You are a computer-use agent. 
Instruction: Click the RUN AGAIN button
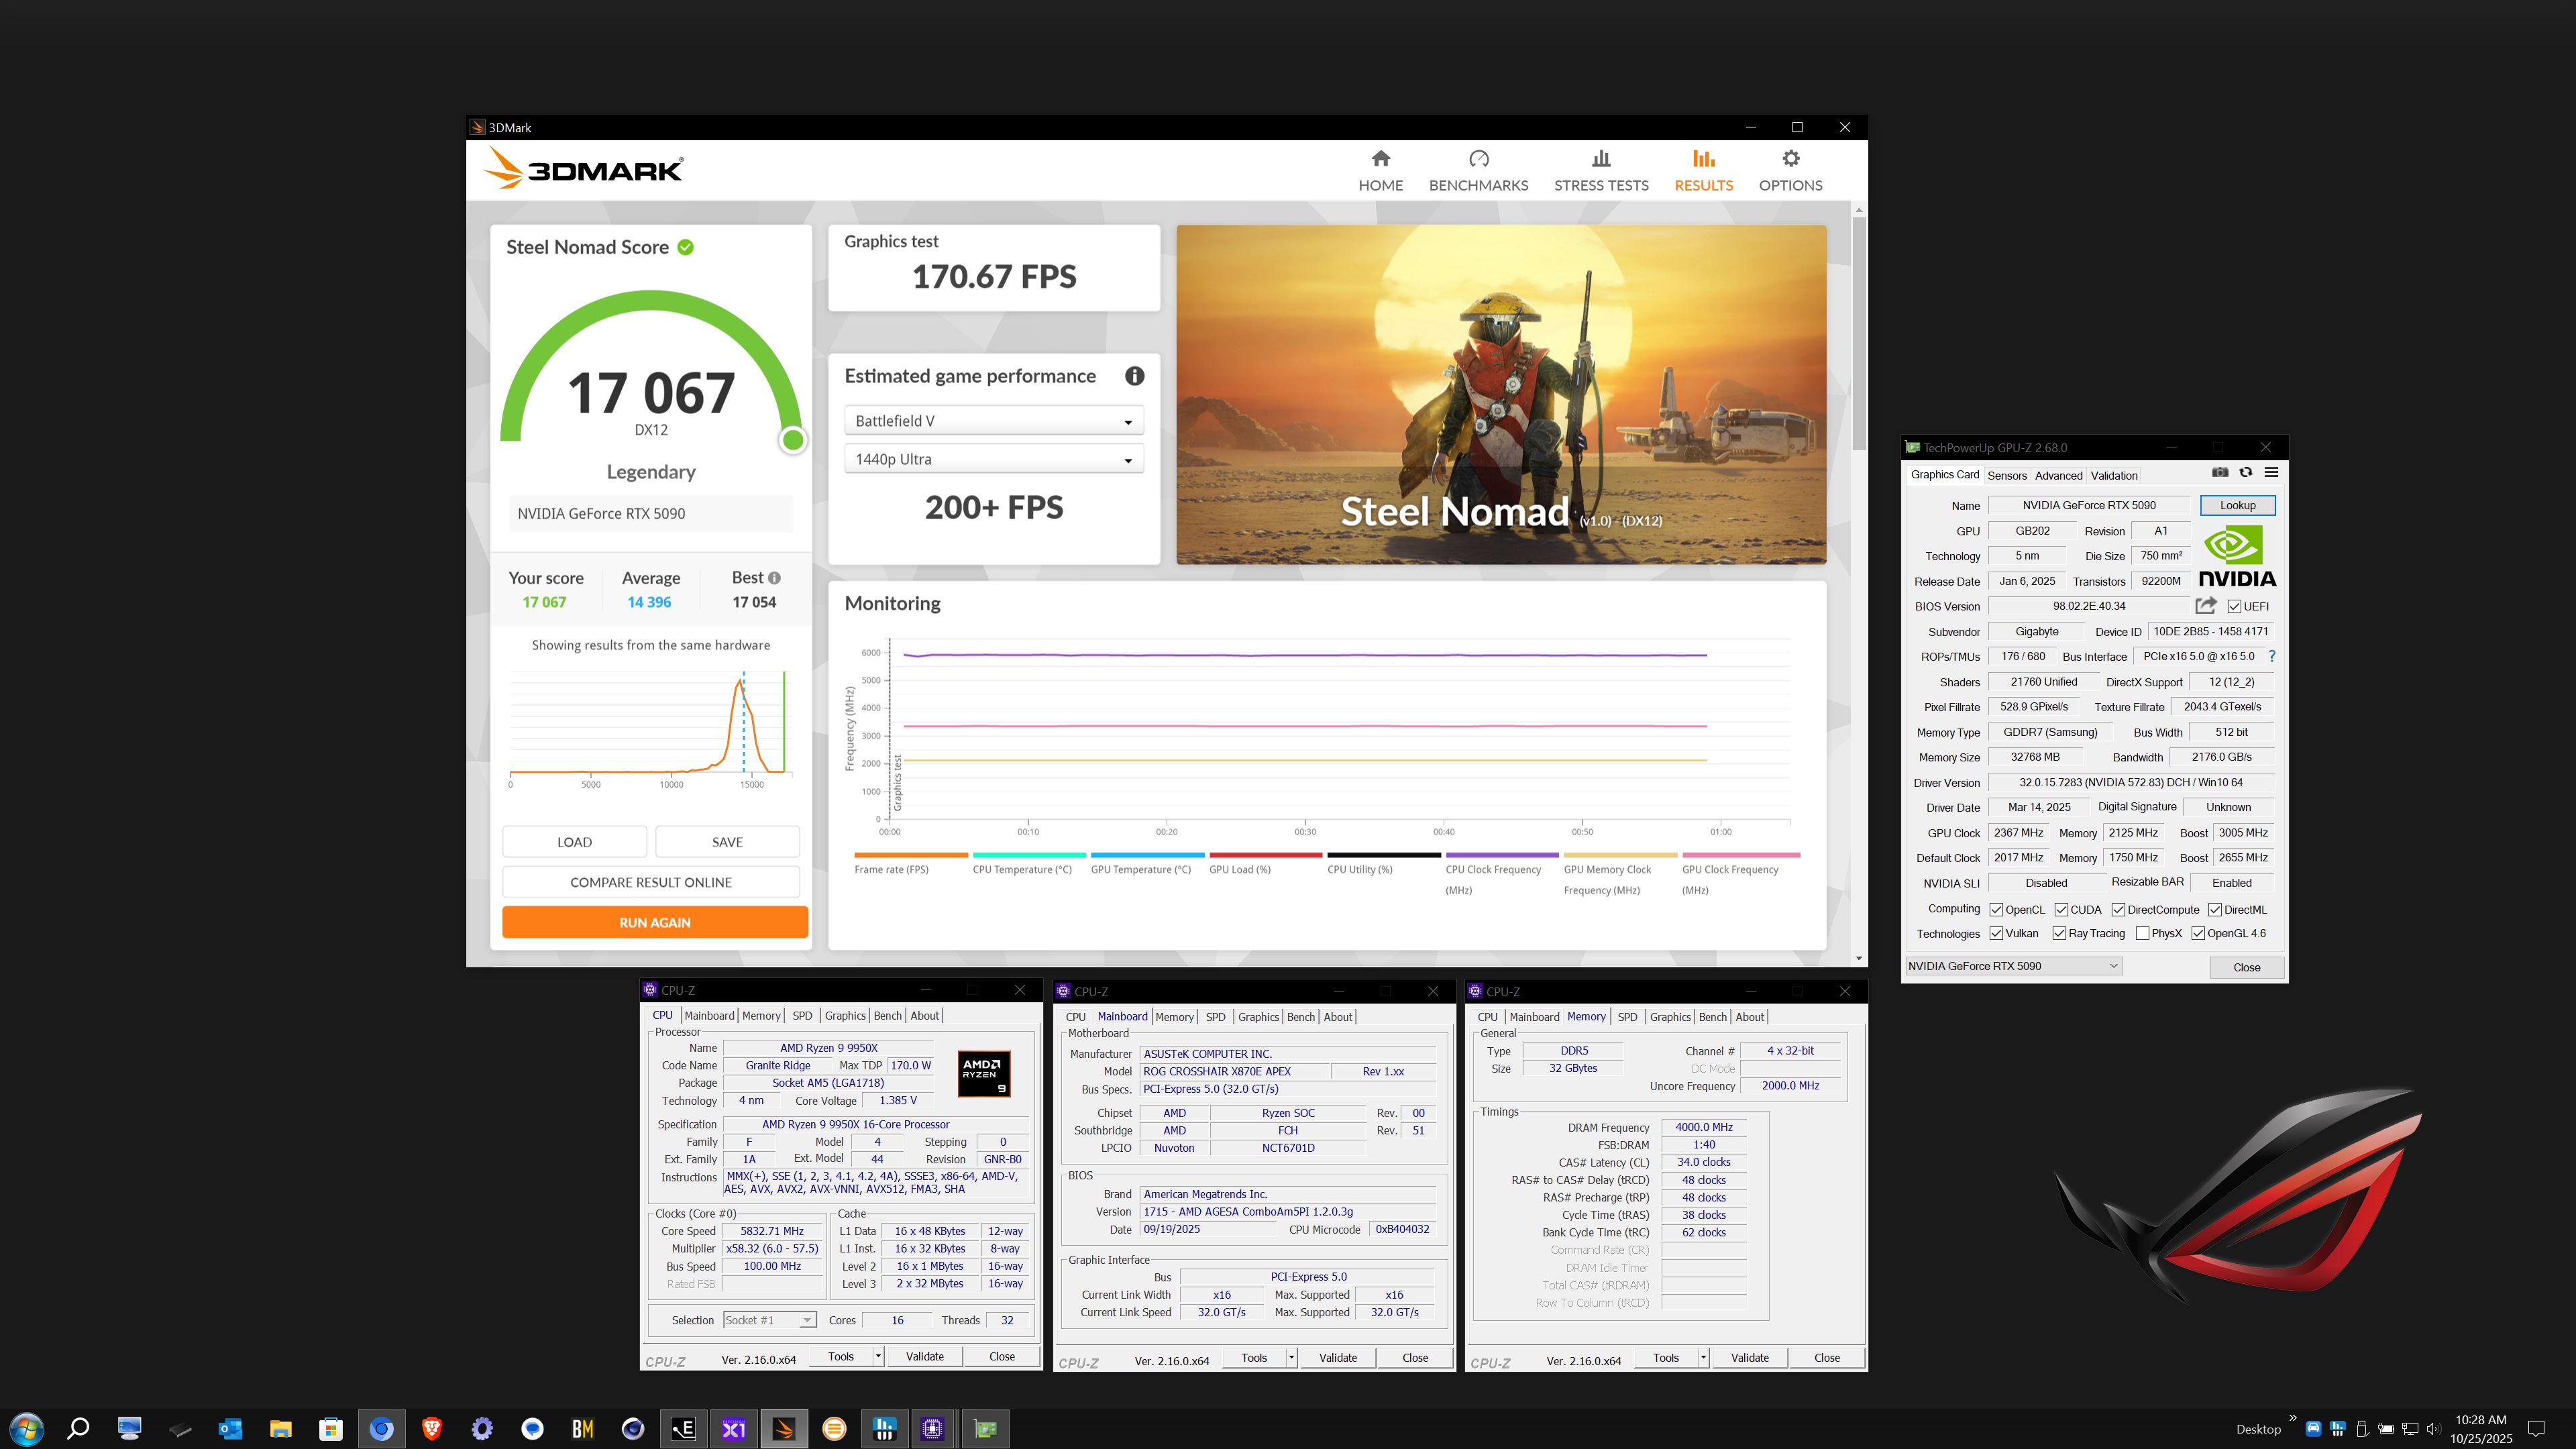coord(654,922)
